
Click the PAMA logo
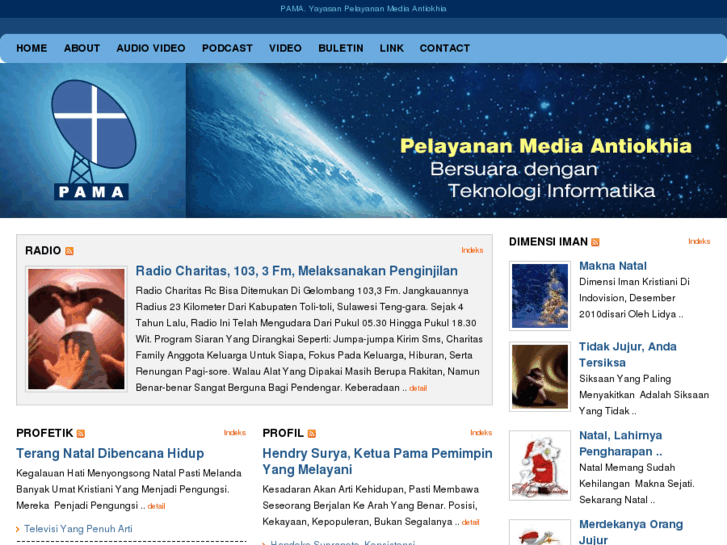pyautogui.click(x=93, y=141)
